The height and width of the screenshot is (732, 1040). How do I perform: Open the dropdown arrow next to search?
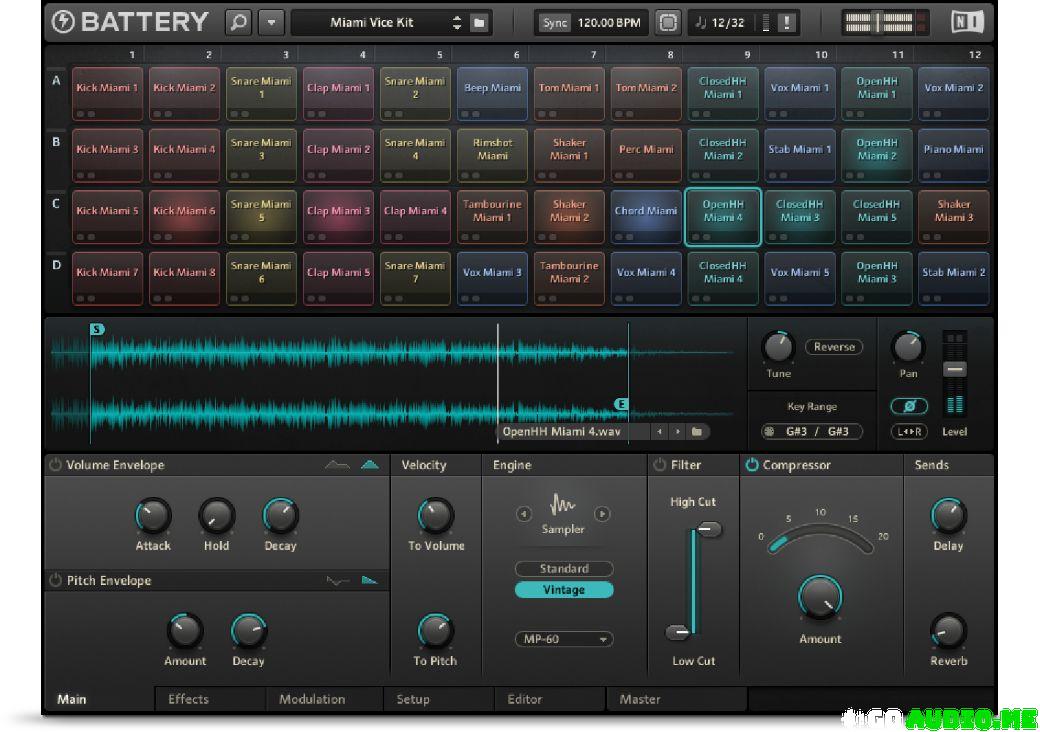[271, 23]
